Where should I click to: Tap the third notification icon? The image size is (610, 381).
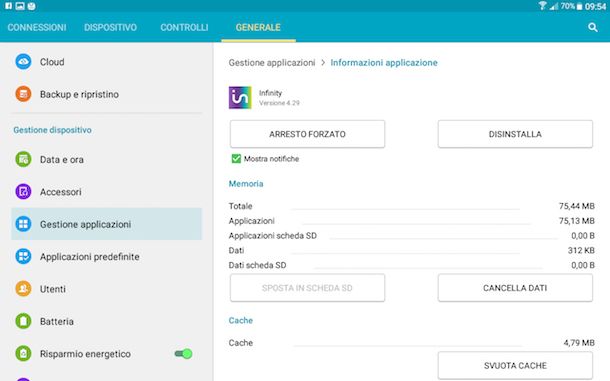(x=32, y=6)
